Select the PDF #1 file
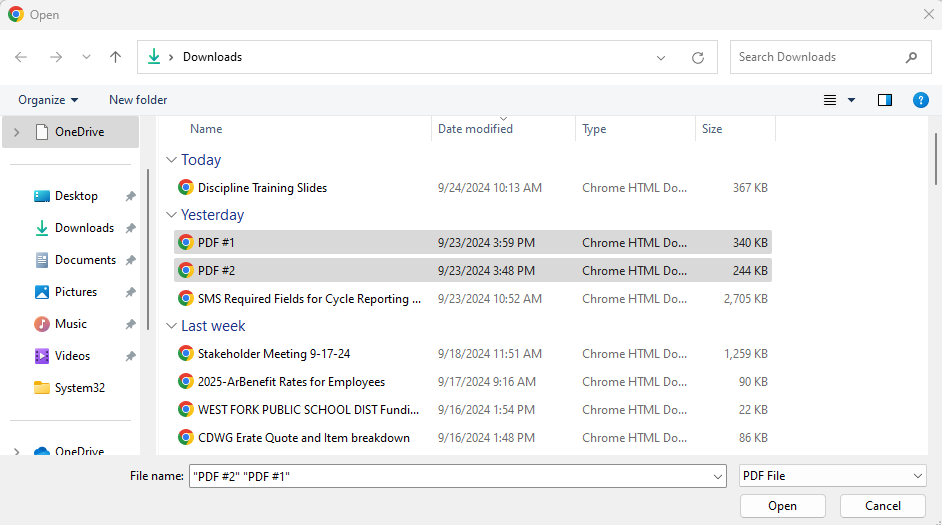 pos(473,243)
